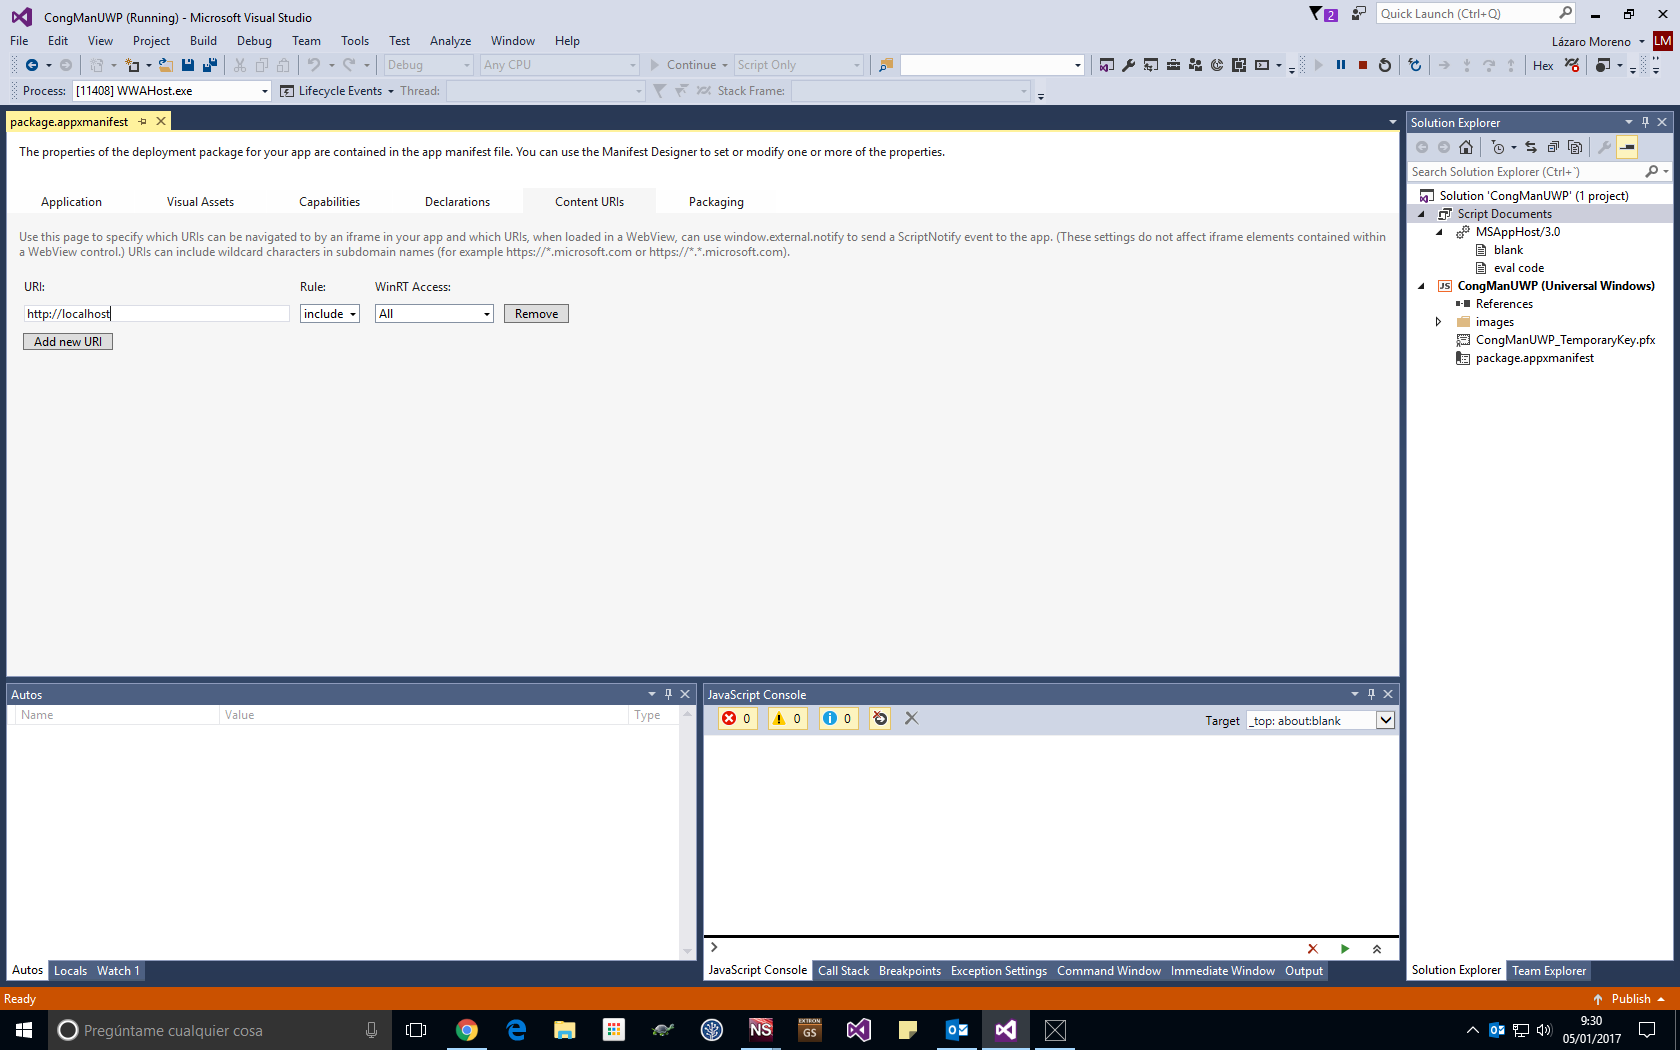This screenshot has height=1050, width=1680.
Task: Click Collapse All in Solution Explorer
Action: click(1553, 147)
